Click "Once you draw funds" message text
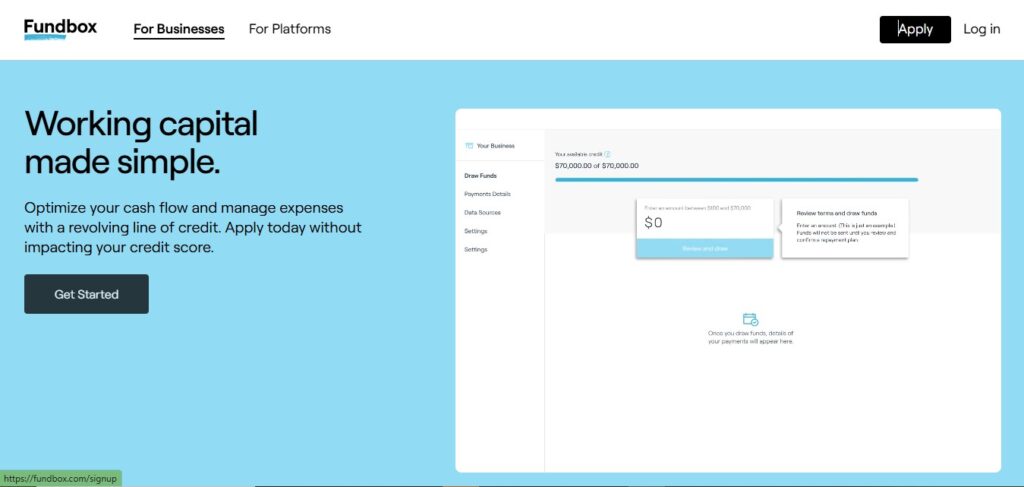Image resolution: width=1024 pixels, height=487 pixels. pos(750,338)
